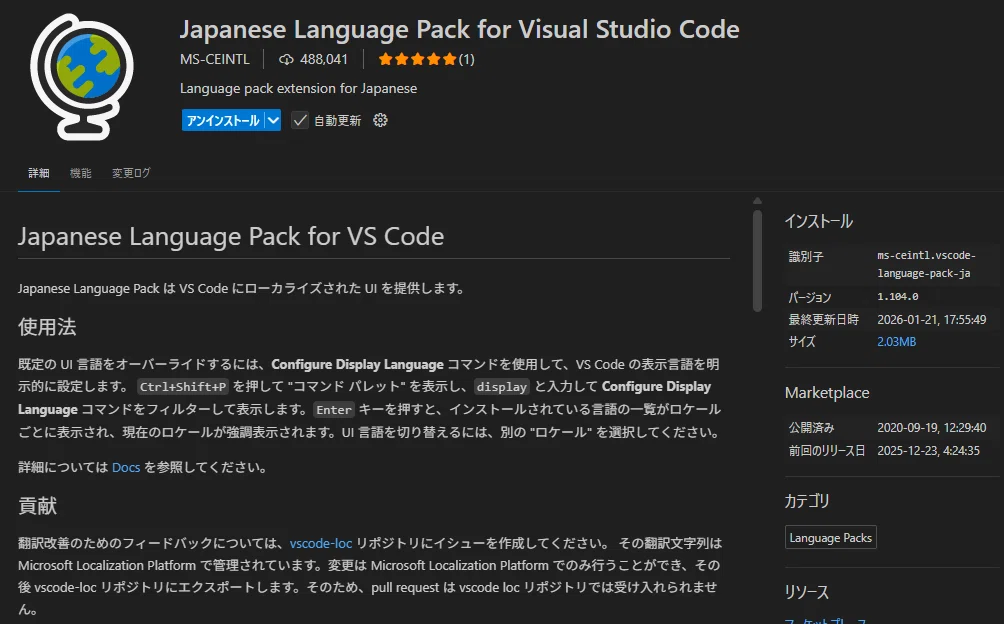1004x624 pixels.
Task: Click the download count cloud icon
Action: point(286,60)
